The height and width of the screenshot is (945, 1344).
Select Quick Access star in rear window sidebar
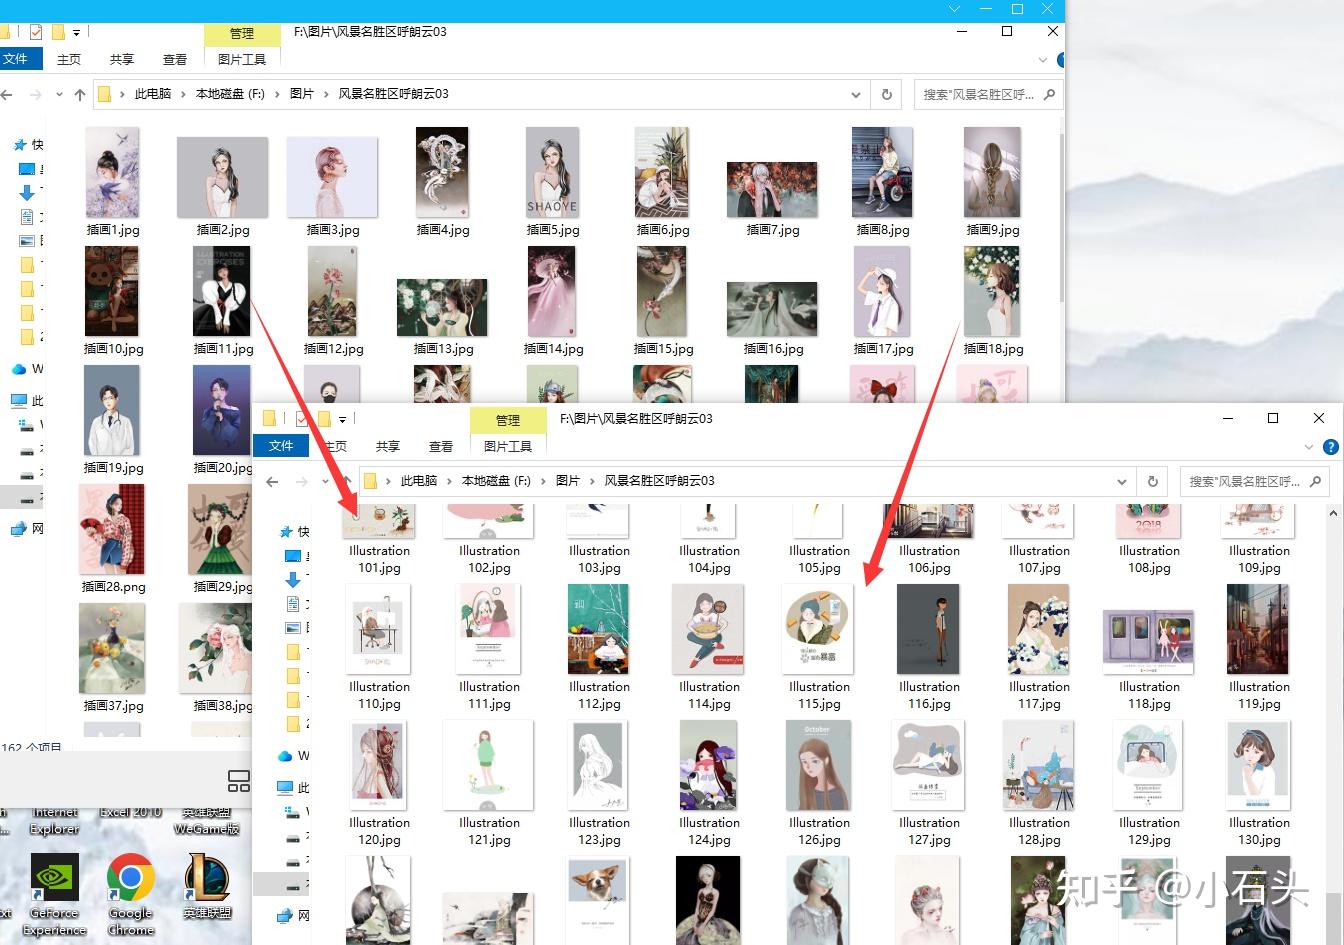pyautogui.click(x=19, y=145)
